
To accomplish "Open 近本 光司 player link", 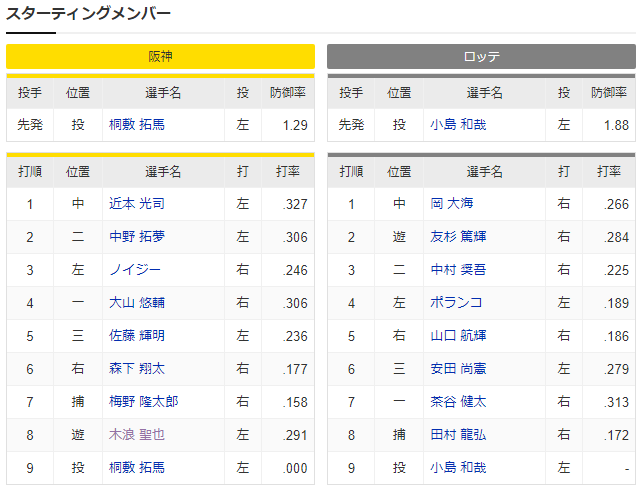I will pos(137,203).
